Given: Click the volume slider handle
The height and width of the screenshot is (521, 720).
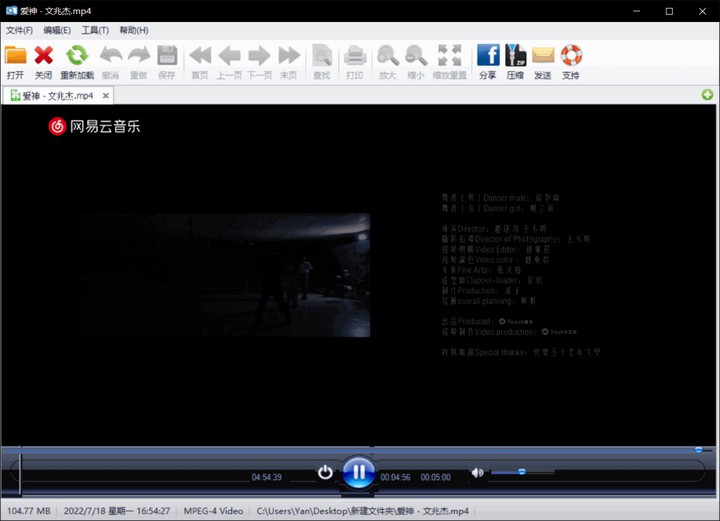Looking at the screenshot, I should [522, 471].
